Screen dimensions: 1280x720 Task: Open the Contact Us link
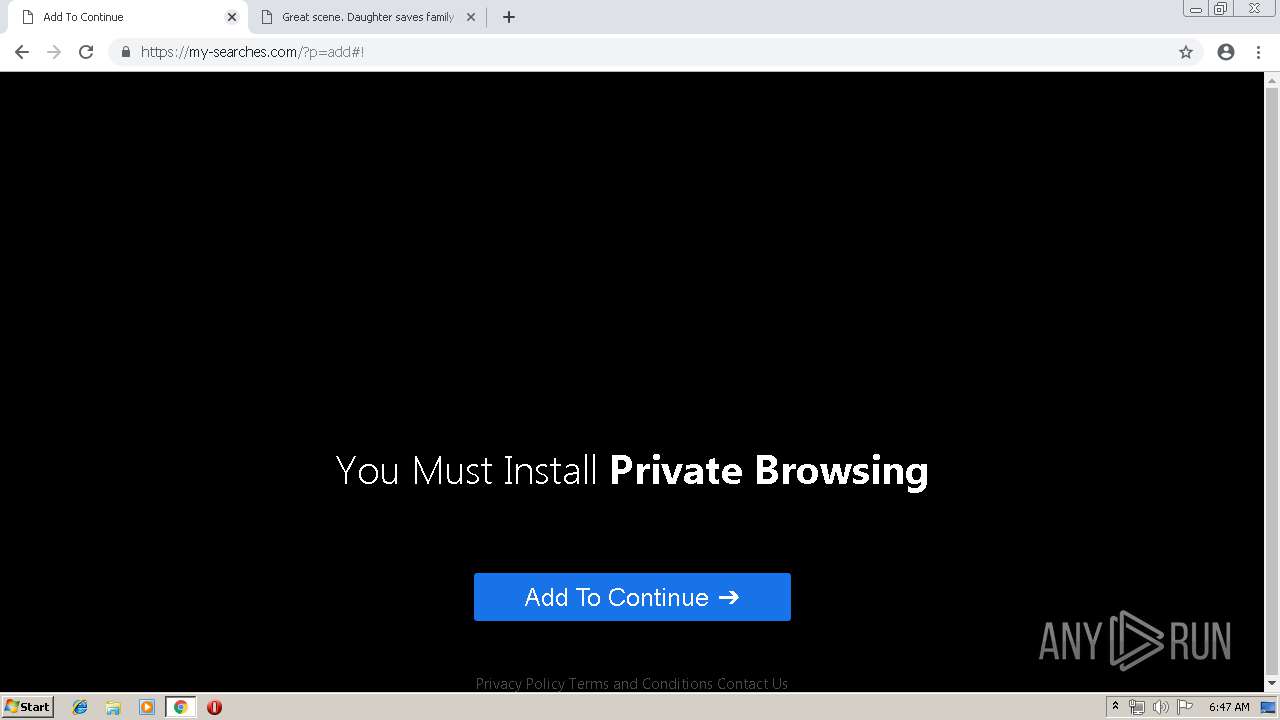(x=752, y=684)
